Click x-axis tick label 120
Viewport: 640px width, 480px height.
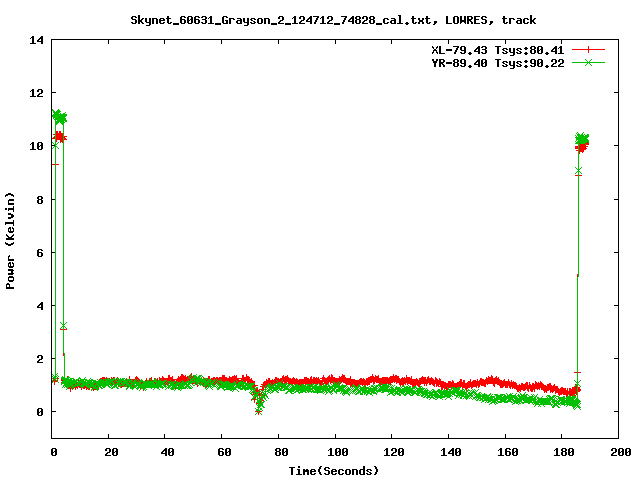[x=394, y=452]
